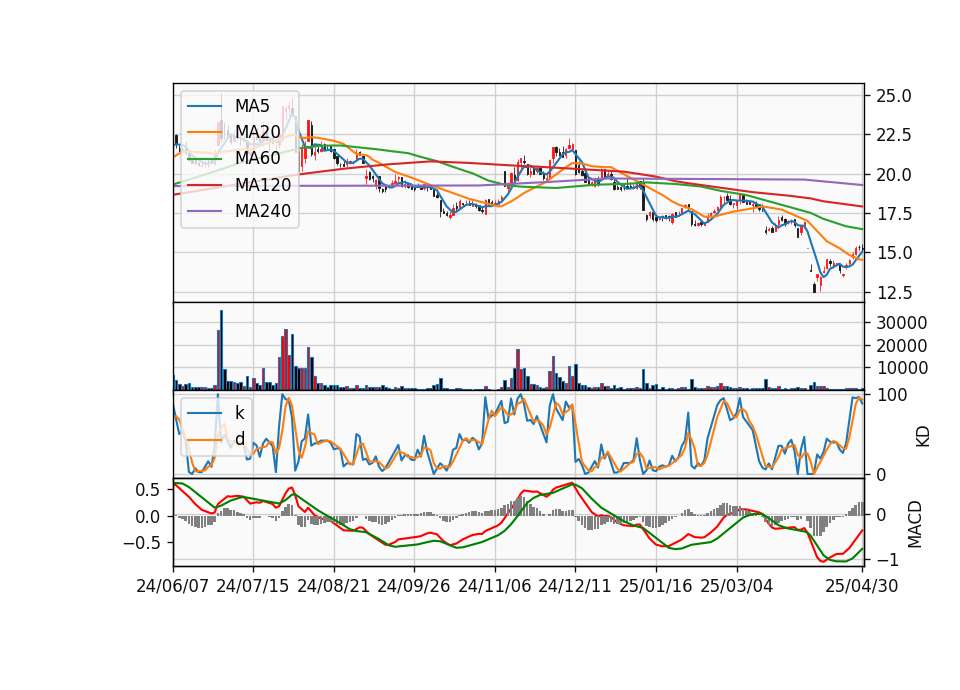Click the 24/11/06 date tick label

[x=495, y=586]
